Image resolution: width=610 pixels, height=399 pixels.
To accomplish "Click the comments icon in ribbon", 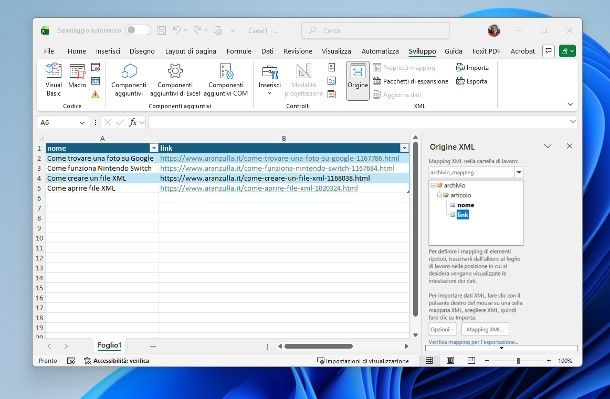I will click(548, 51).
